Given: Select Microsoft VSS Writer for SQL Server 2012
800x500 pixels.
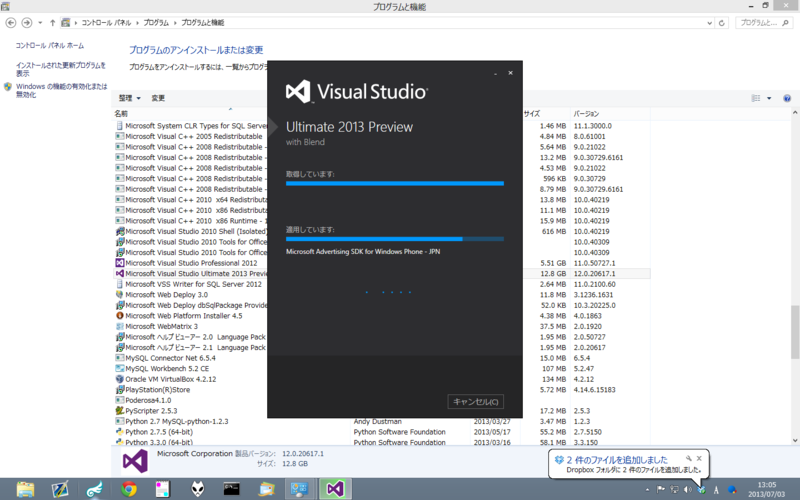Looking at the screenshot, I should (x=381, y=284).
